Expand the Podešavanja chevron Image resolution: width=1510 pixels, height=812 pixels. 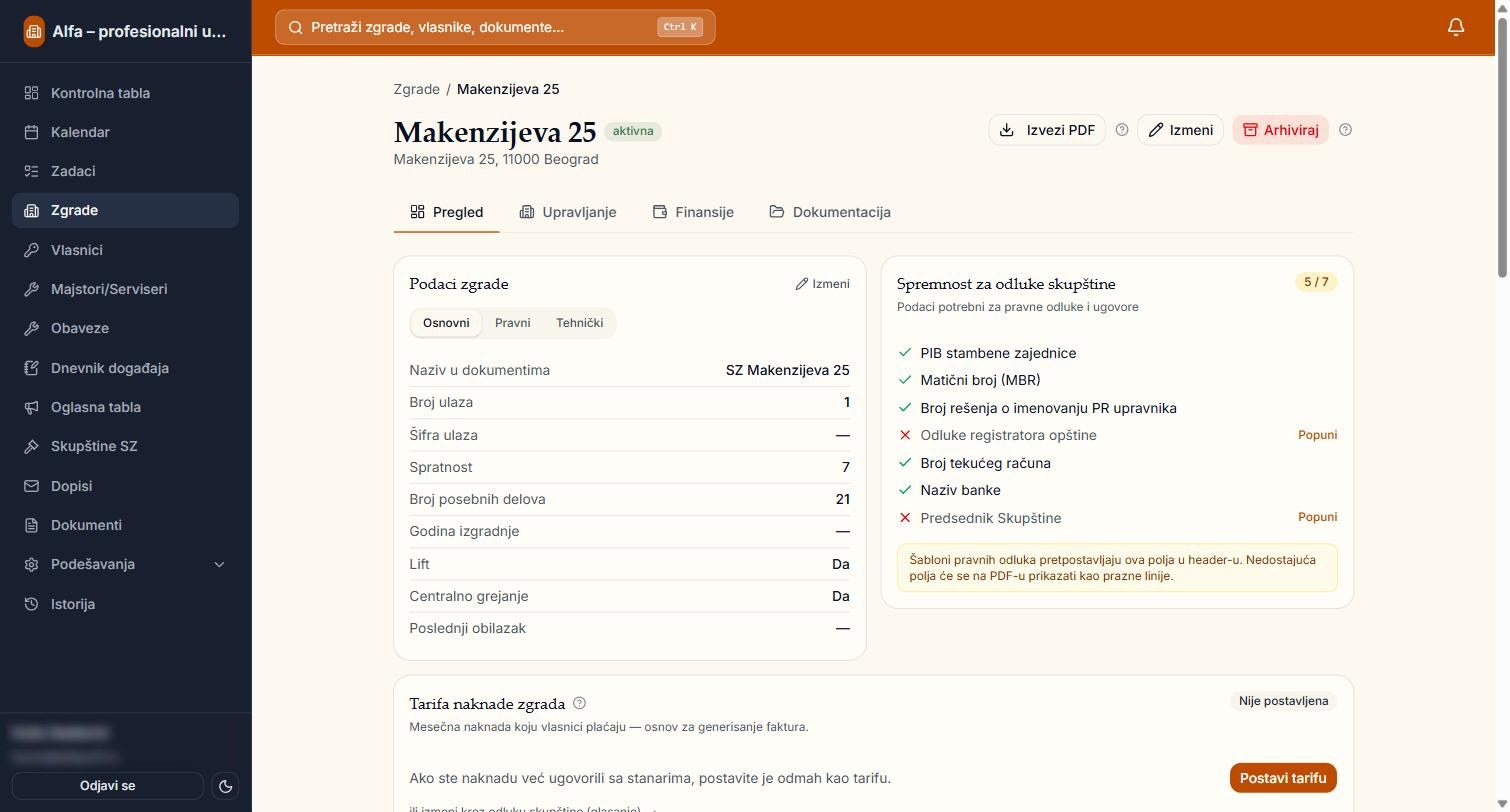tap(220, 565)
